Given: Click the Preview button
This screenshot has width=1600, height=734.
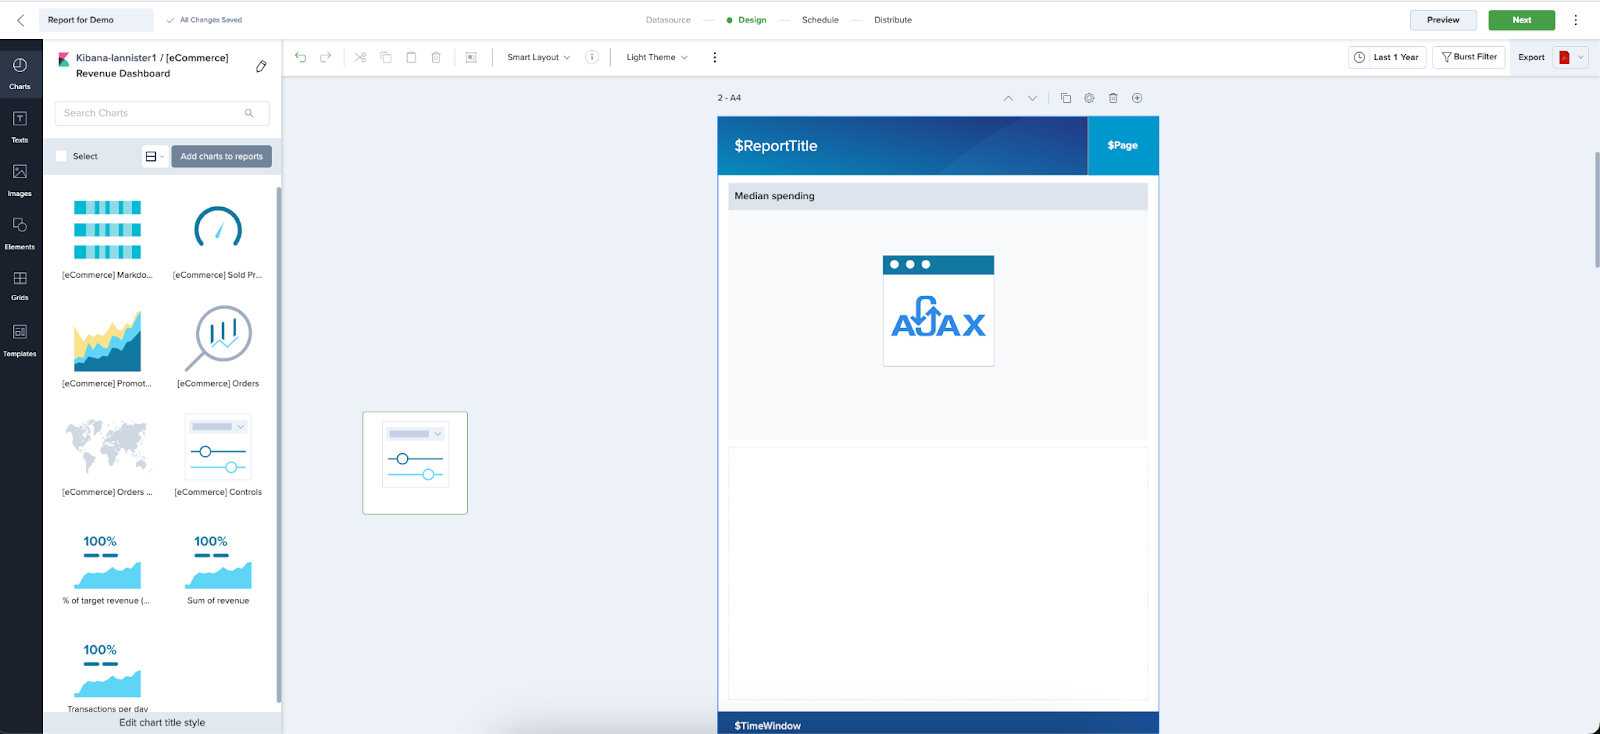Looking at the screenshot, I should coord(1443,20).
